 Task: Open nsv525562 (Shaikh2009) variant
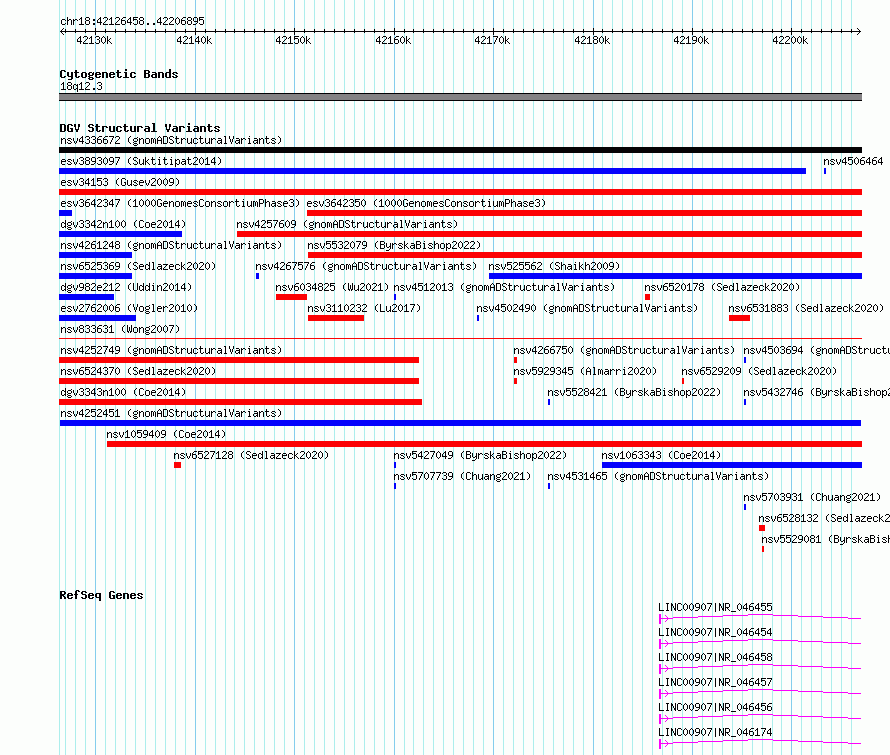[x=675, y=276]
